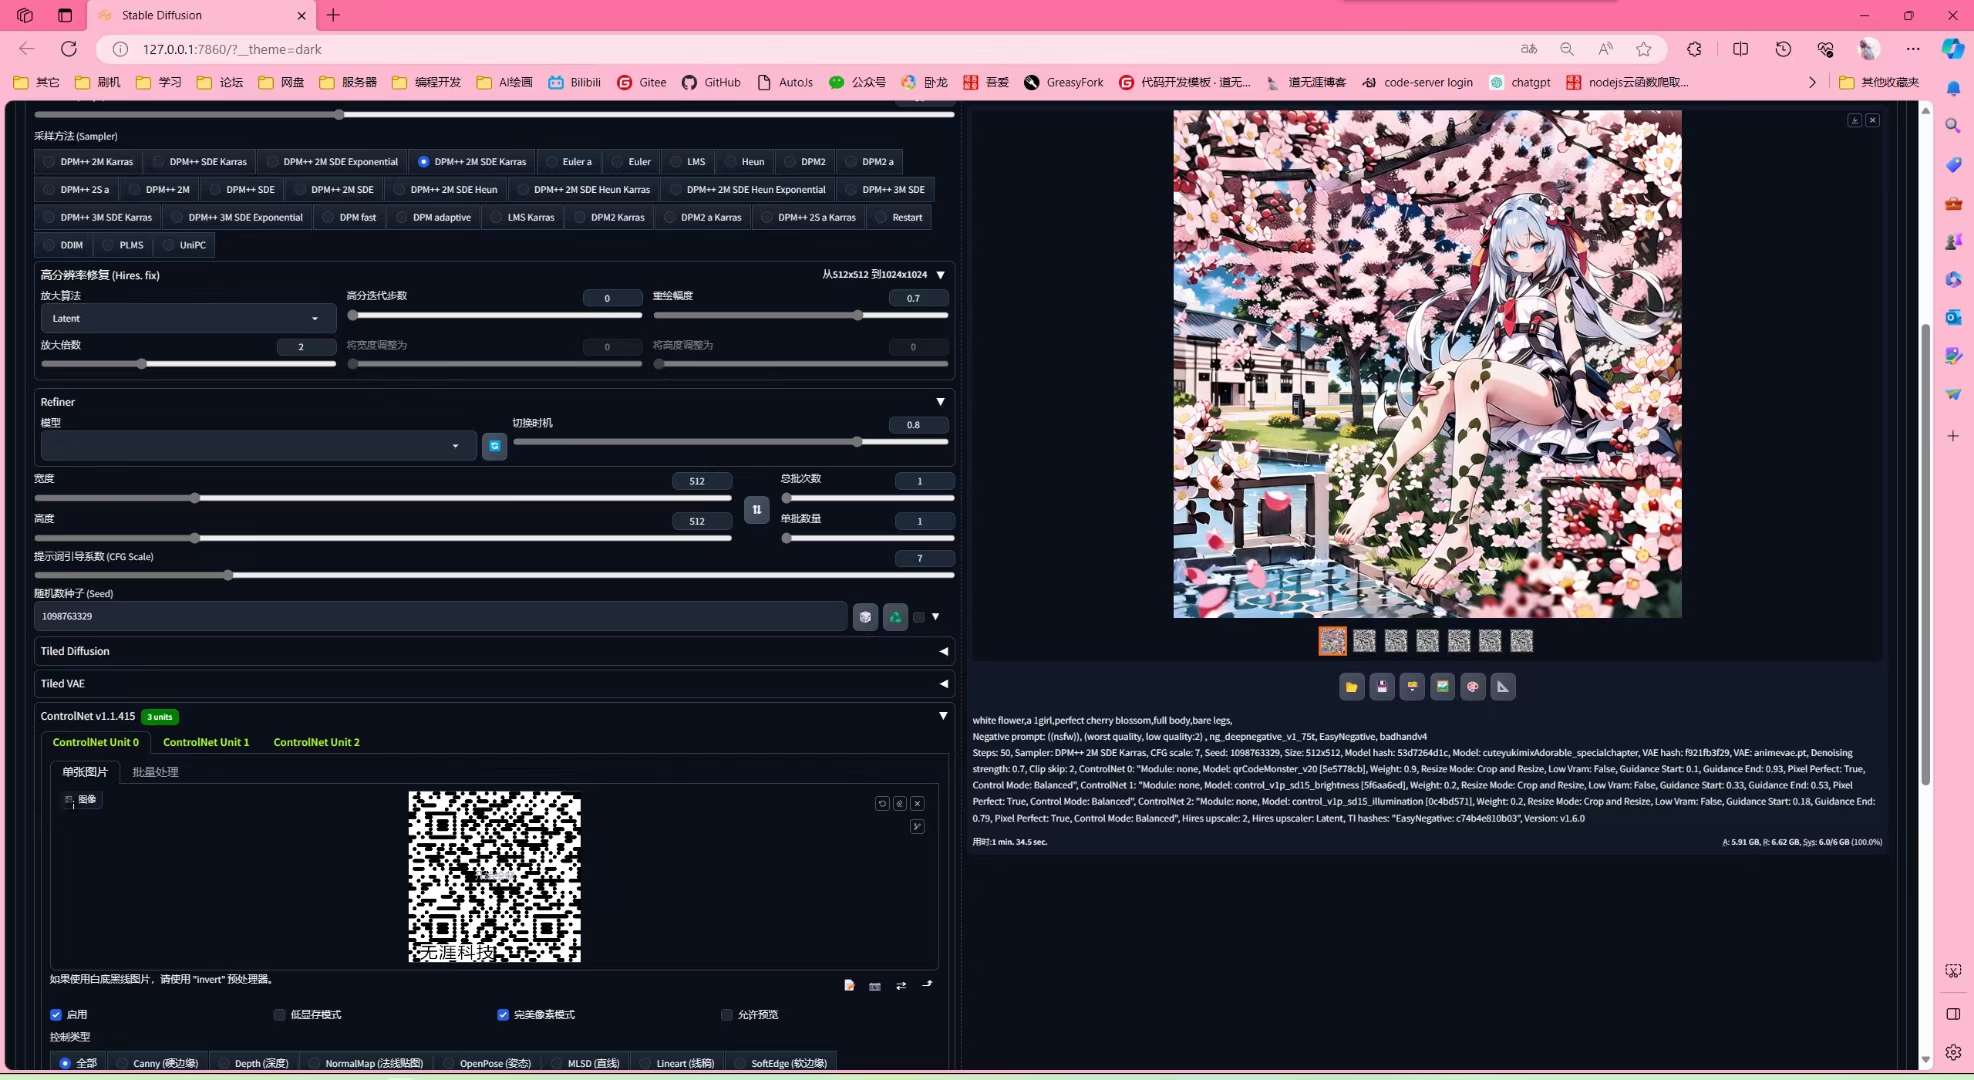The width and height of the screenshot is (1974, 1080).
Task: Open the output images folder icon
Action: click(x=1351, y=686)
